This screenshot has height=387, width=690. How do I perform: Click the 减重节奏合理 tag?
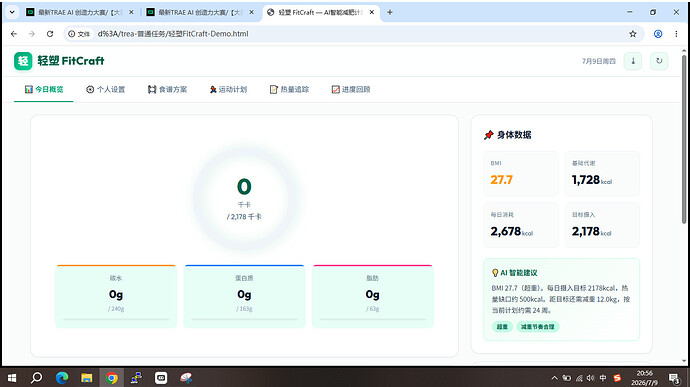click(x=537, y=327)
